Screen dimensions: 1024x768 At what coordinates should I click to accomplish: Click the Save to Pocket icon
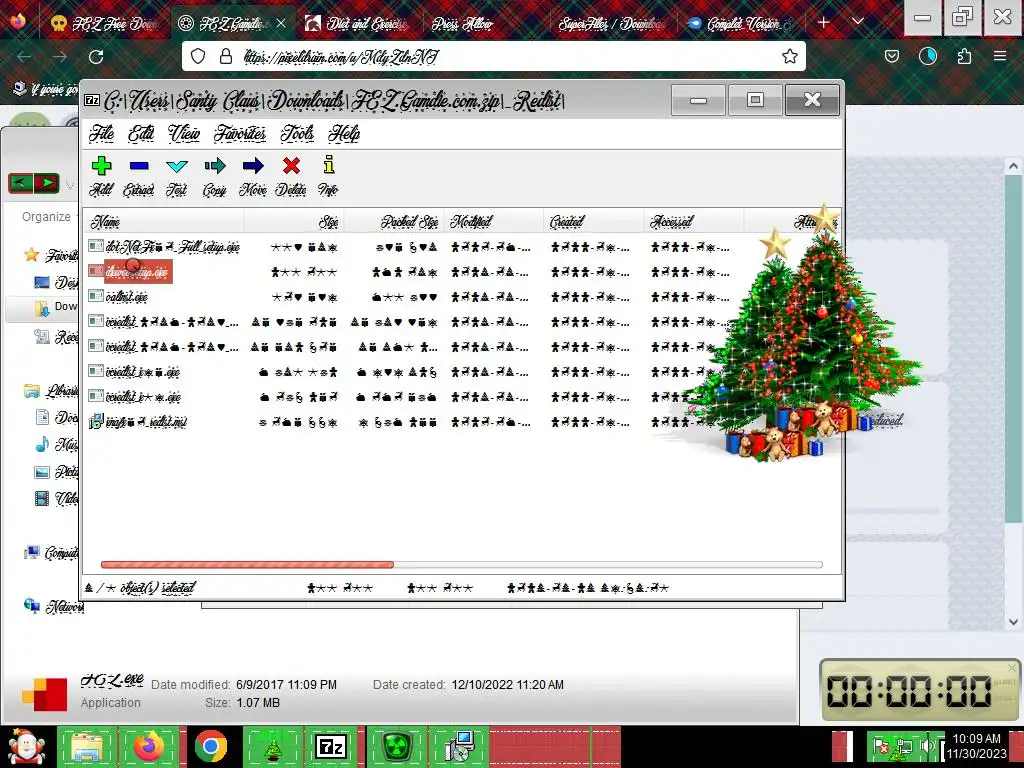(x=892, y=56)
